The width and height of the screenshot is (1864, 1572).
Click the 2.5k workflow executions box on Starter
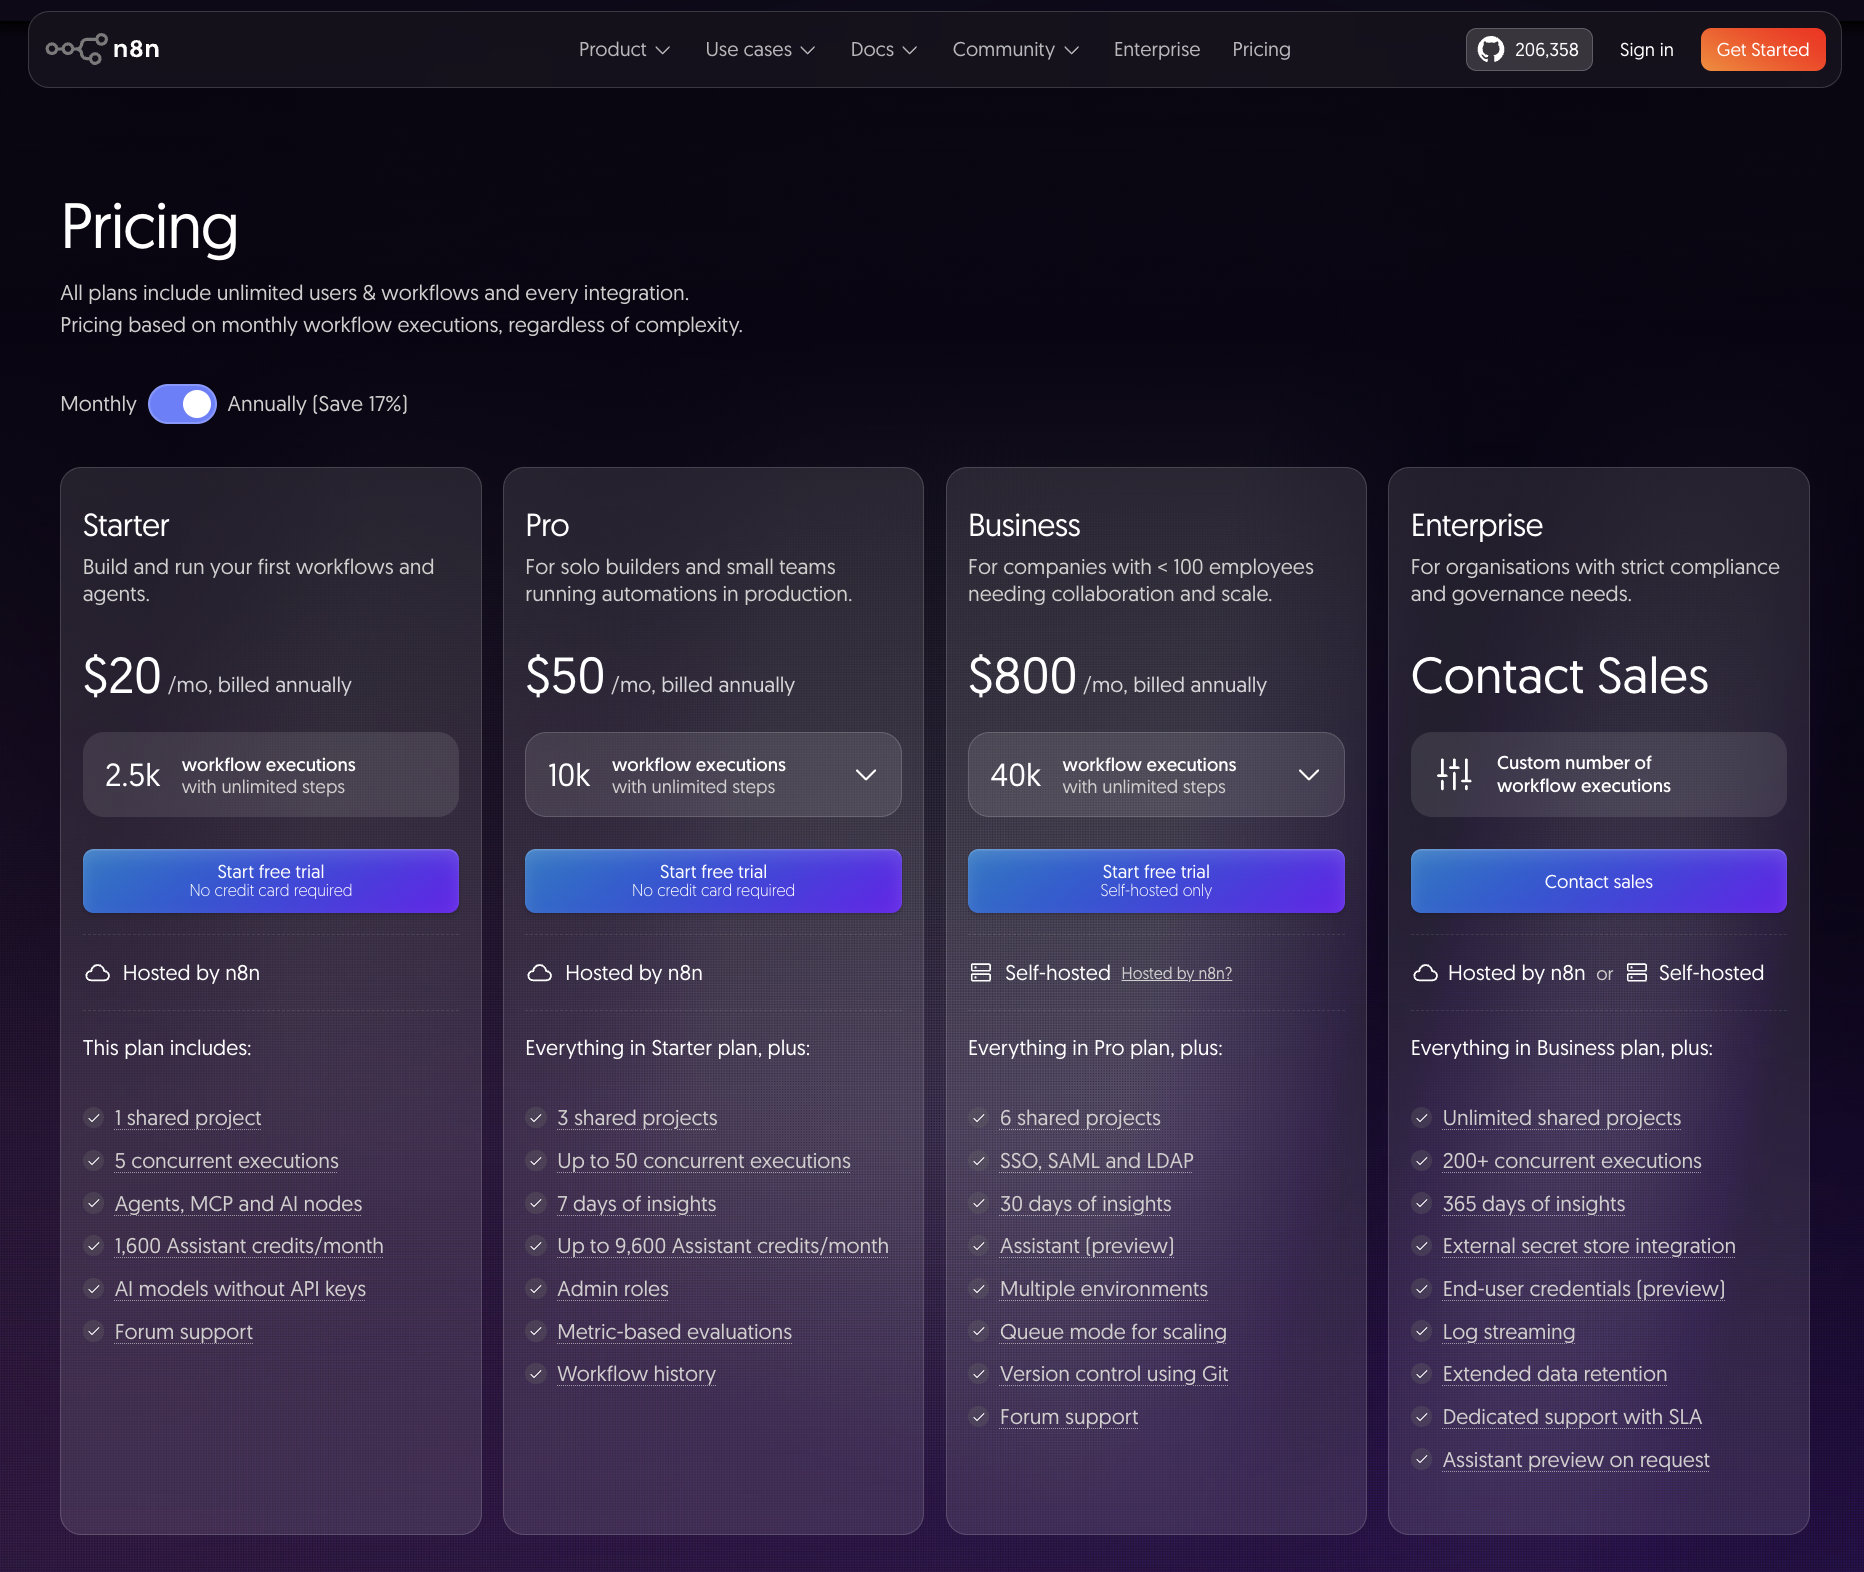[x=271, y=775]
